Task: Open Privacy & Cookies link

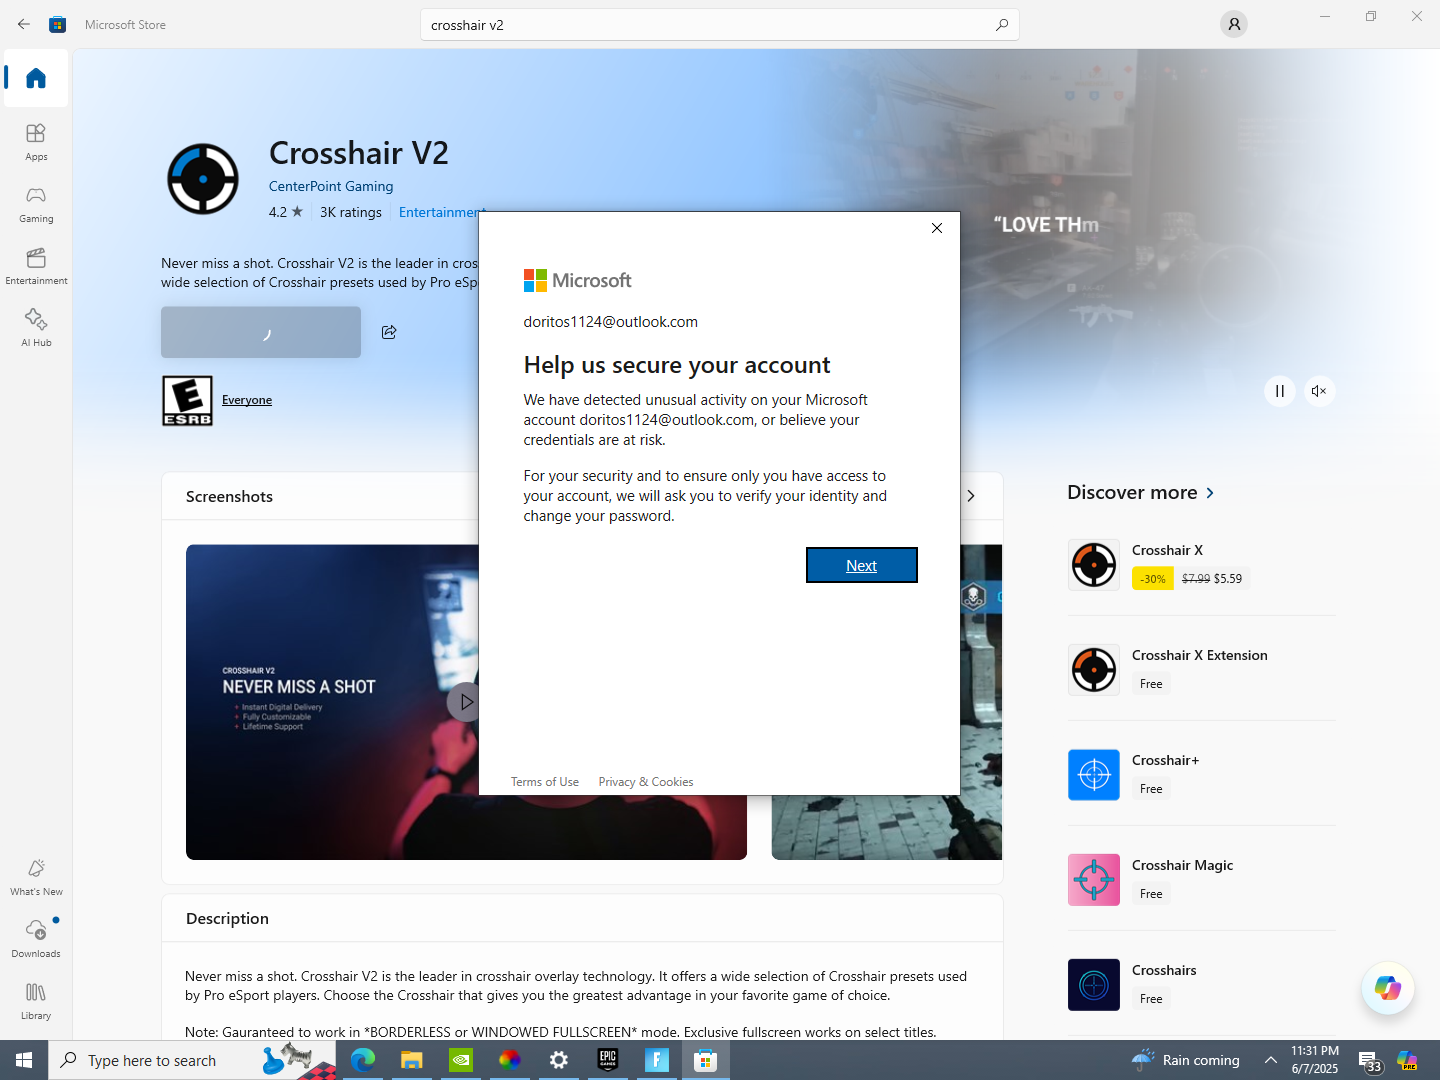Action: 646,782
